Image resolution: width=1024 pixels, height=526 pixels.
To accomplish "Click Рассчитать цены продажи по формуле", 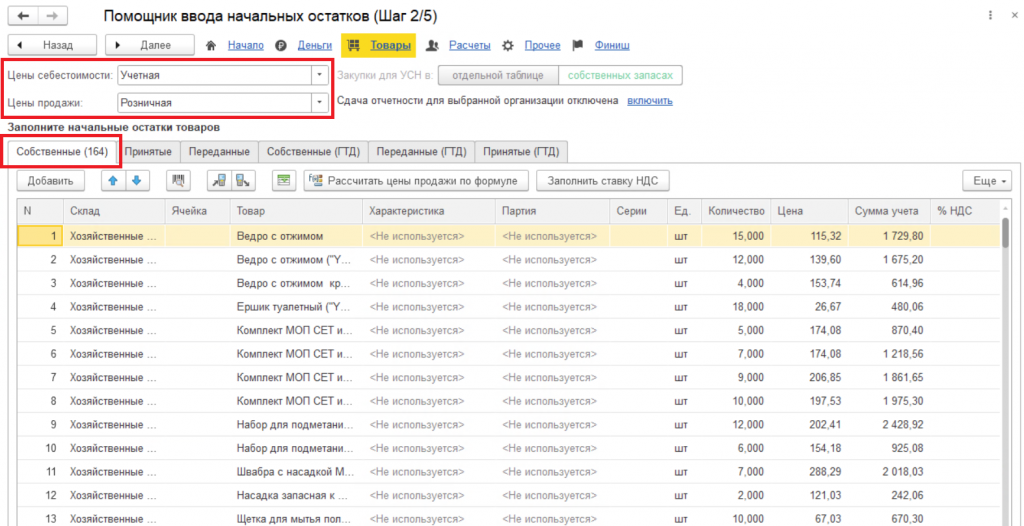I will tap(416, 180).
